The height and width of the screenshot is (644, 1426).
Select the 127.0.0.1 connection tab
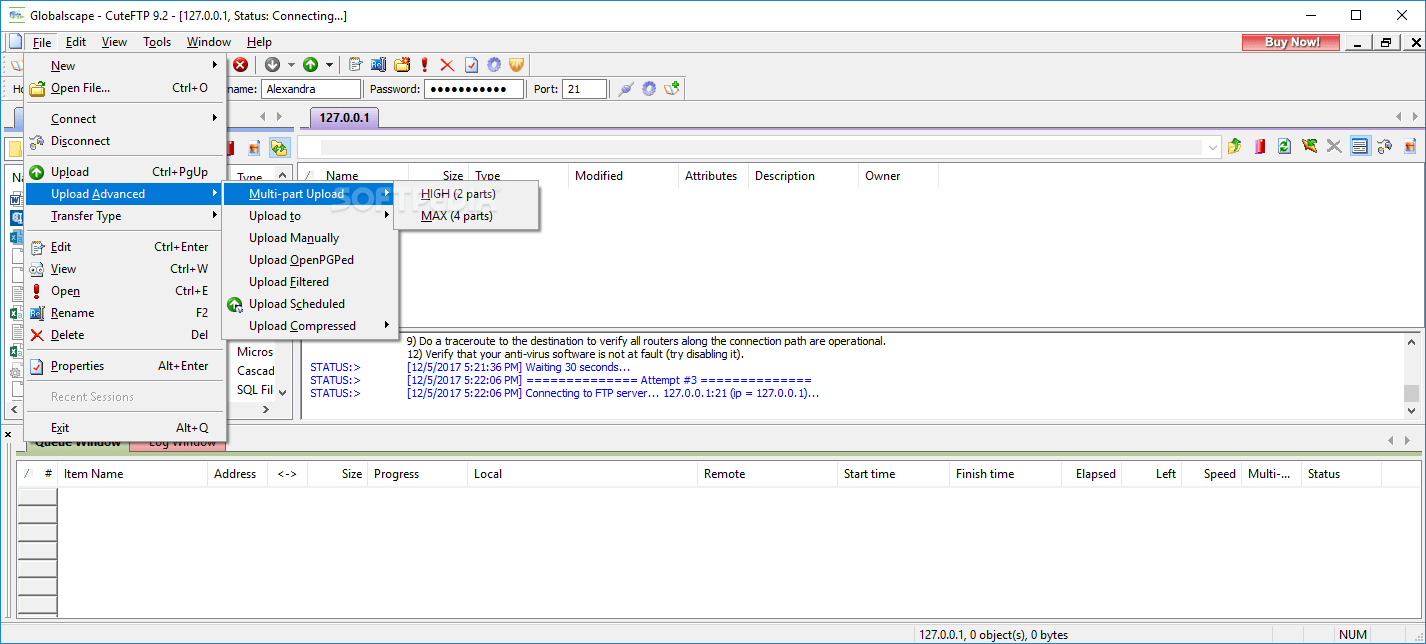(x=344, y=118)
